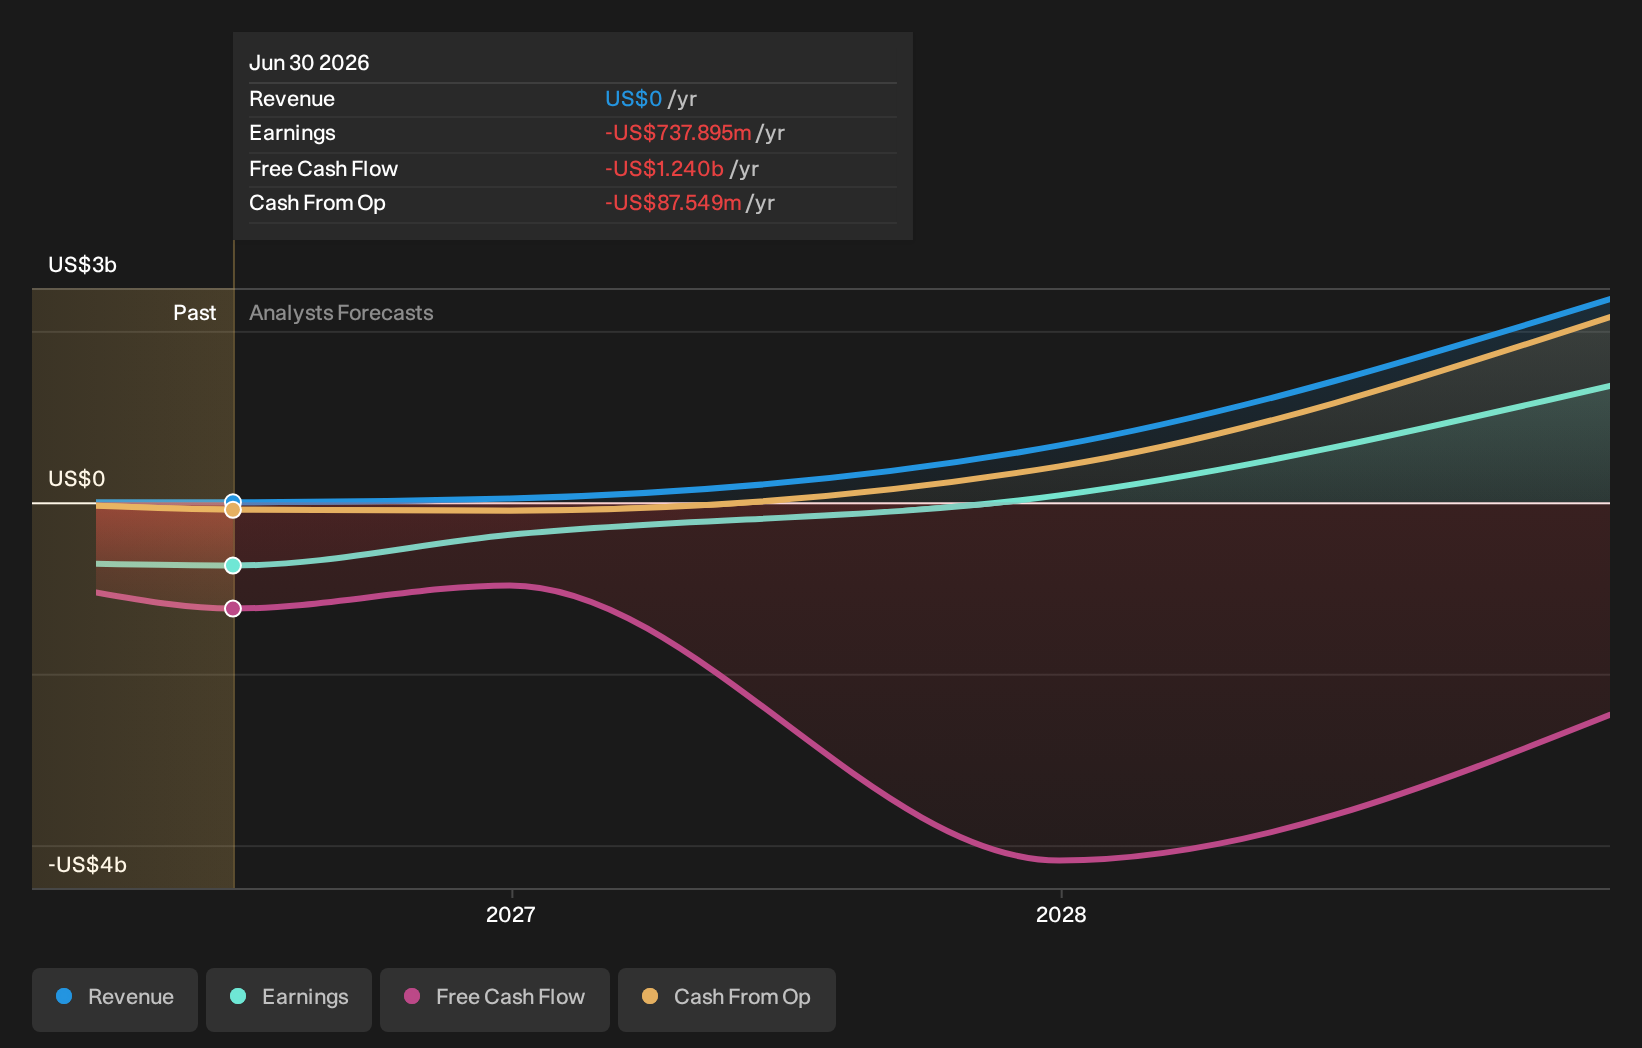Select the teal Earnings data point marker
Screen dimensions: 1642x1048
[233, 566]
